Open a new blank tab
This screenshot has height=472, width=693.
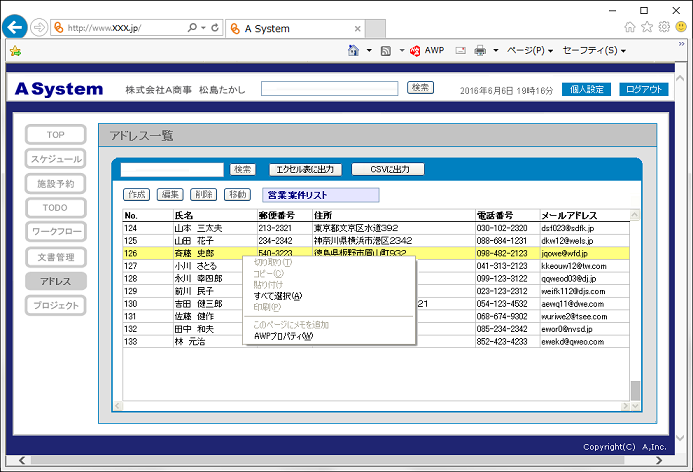(x=375, y=29)
